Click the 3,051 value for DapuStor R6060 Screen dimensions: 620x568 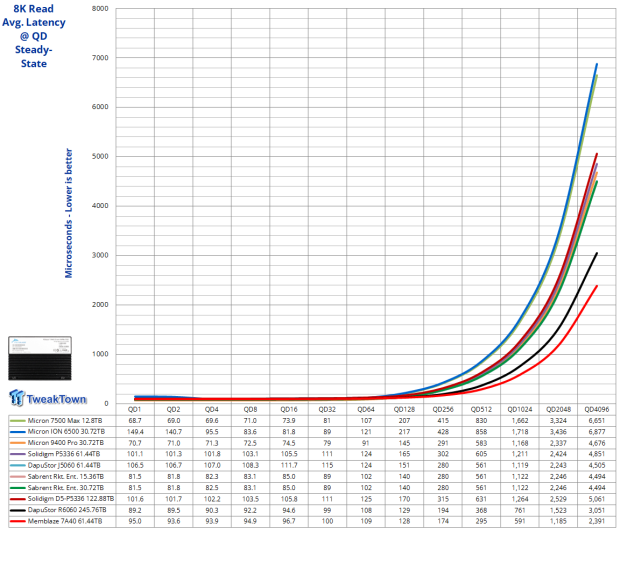click(x=597, y=510)
